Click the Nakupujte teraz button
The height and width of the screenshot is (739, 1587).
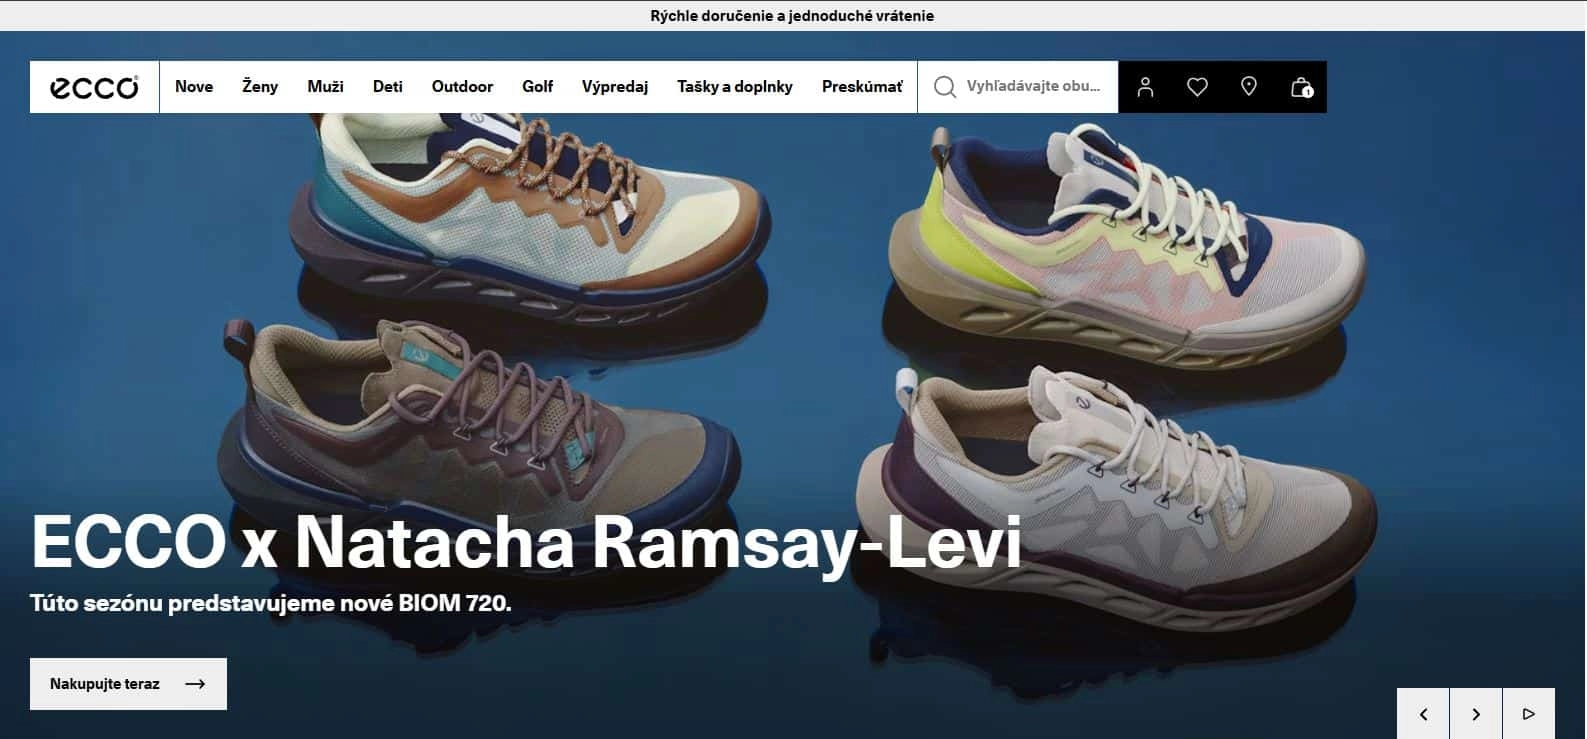click(x=128, y=684)
